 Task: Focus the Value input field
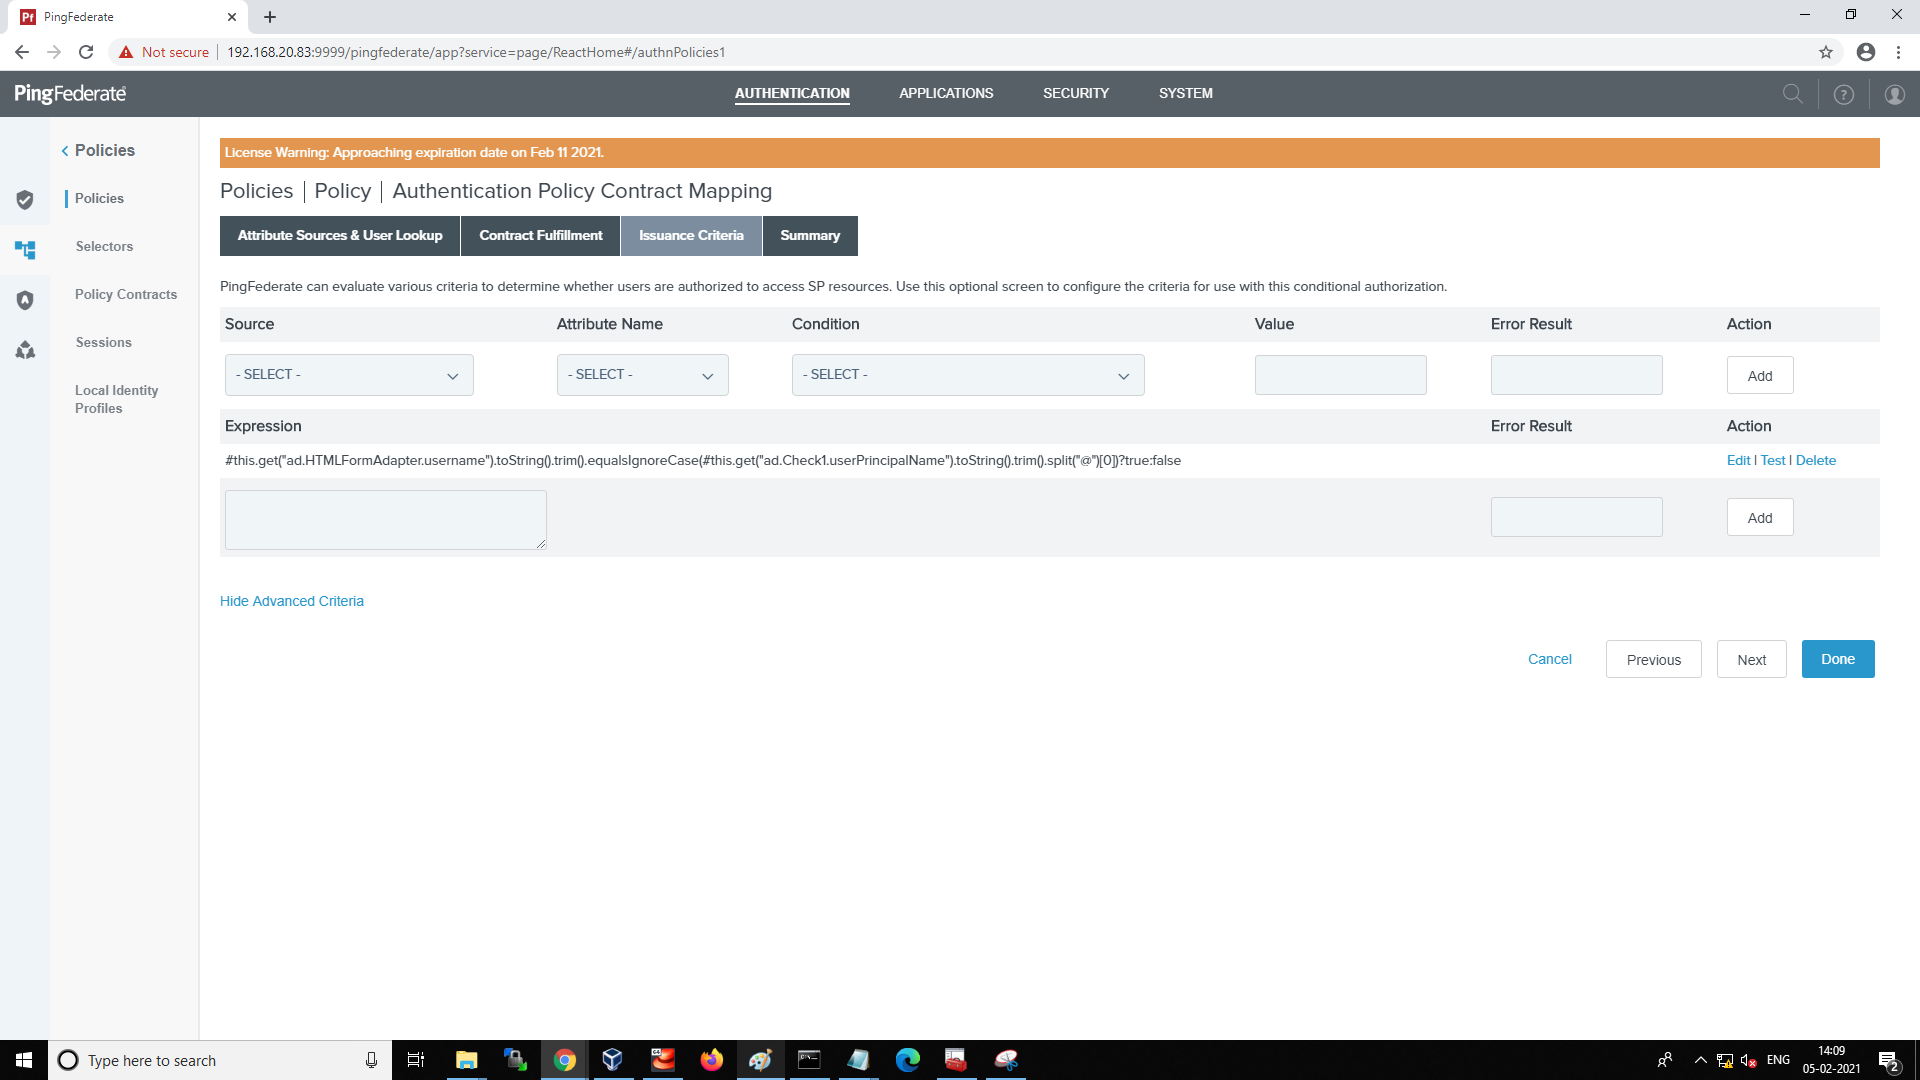click(1341, 375)
